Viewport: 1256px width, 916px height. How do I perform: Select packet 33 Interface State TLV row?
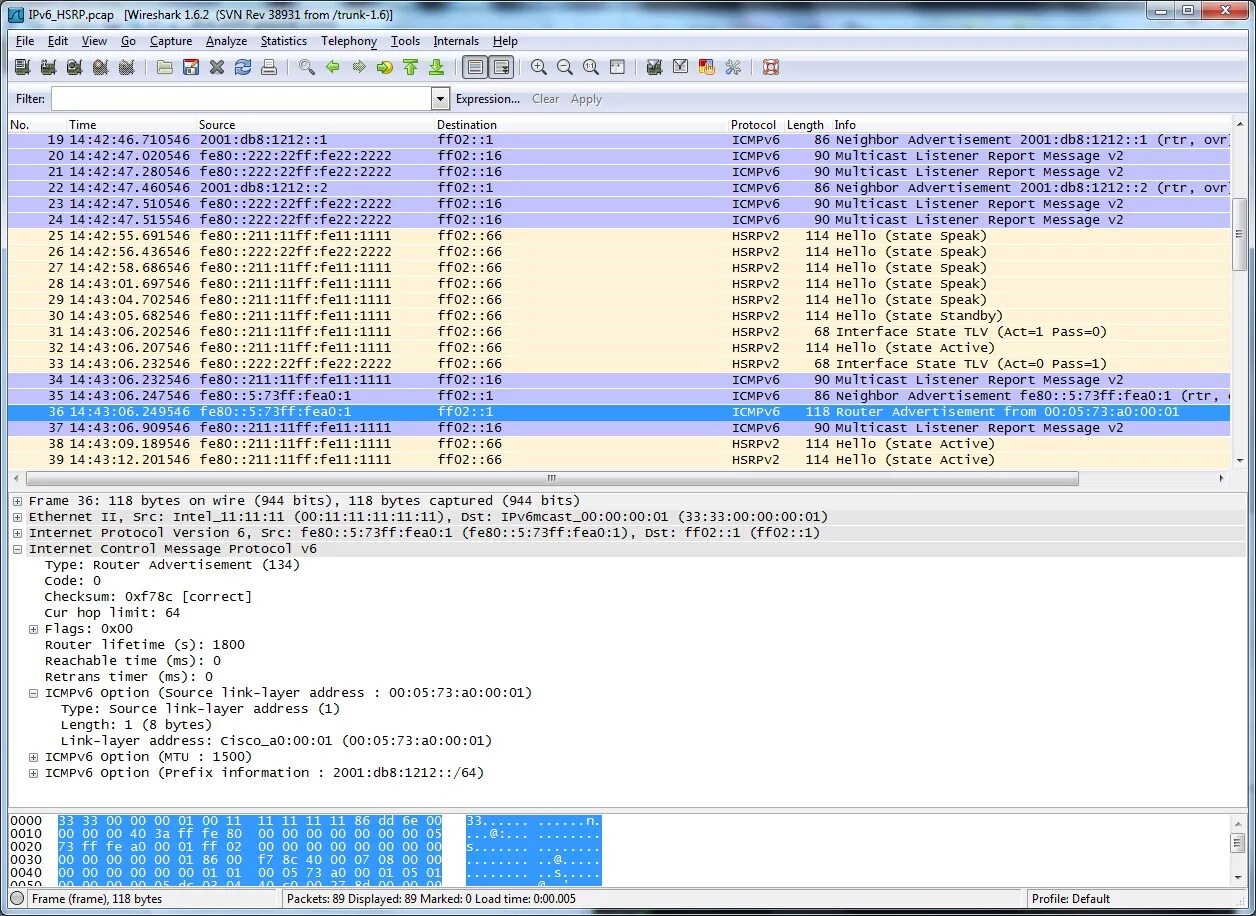620,364
